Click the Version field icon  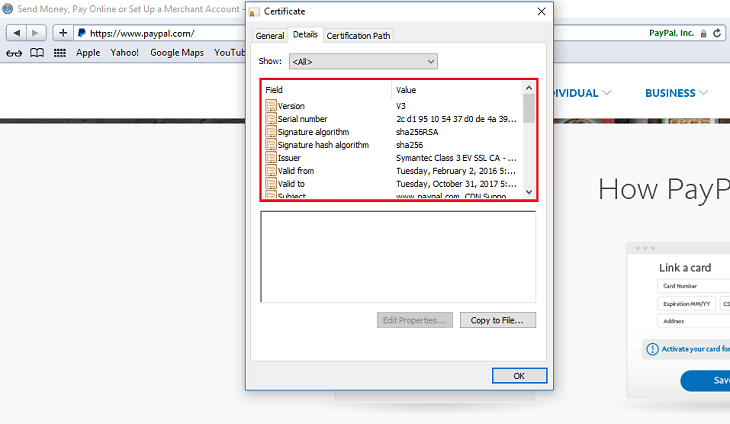tap(271, 106)
